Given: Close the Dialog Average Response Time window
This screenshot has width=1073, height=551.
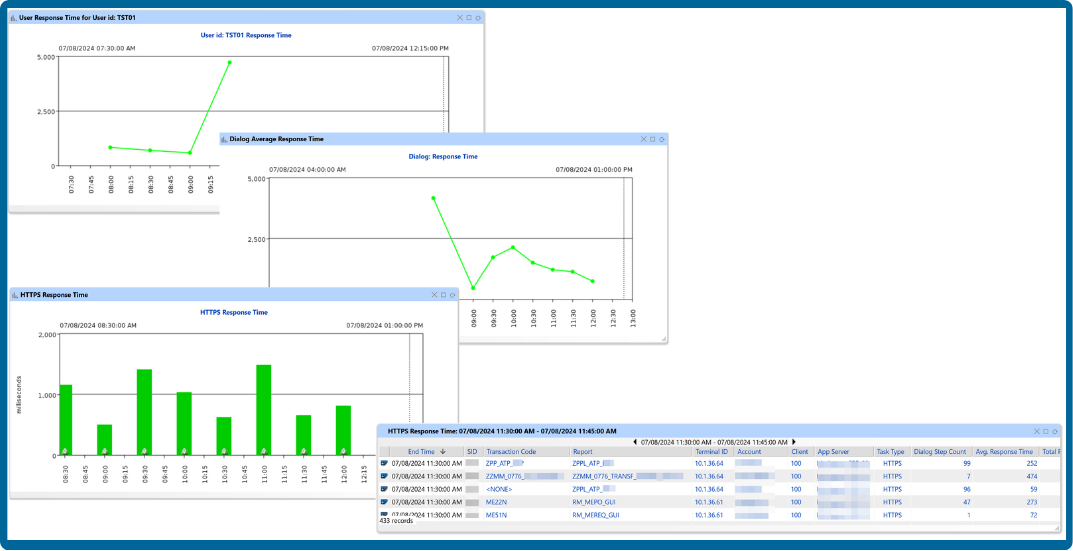Looking at the screenshot, I should coord(644,139).
